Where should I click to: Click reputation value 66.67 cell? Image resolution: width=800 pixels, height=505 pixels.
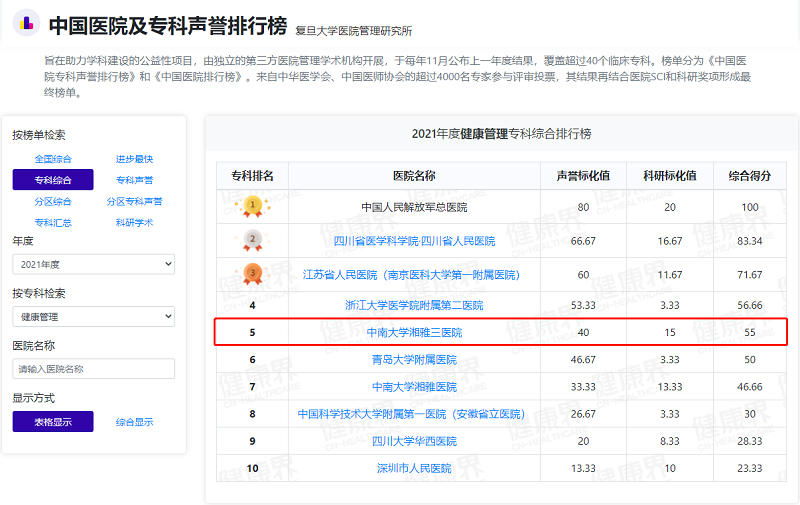583,241
